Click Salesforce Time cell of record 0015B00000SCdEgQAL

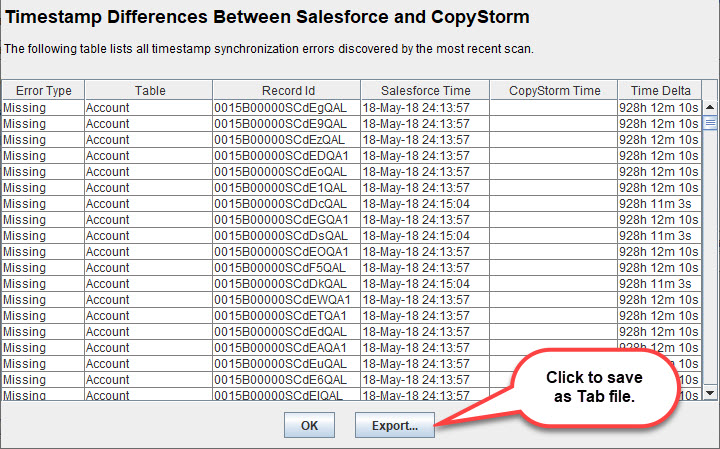[425, 108]
